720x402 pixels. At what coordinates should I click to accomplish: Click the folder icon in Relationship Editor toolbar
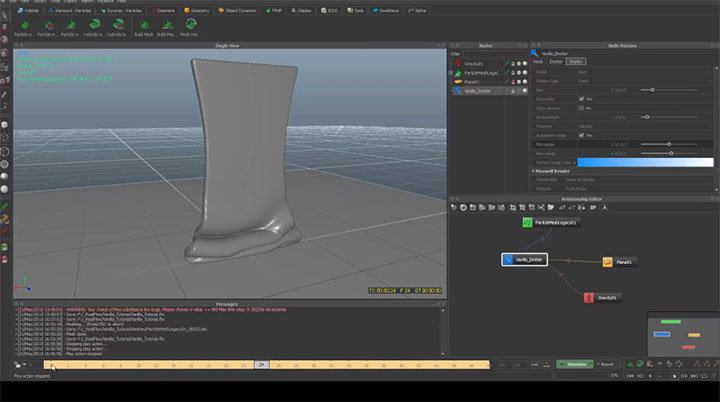click(x=551, y=208)
